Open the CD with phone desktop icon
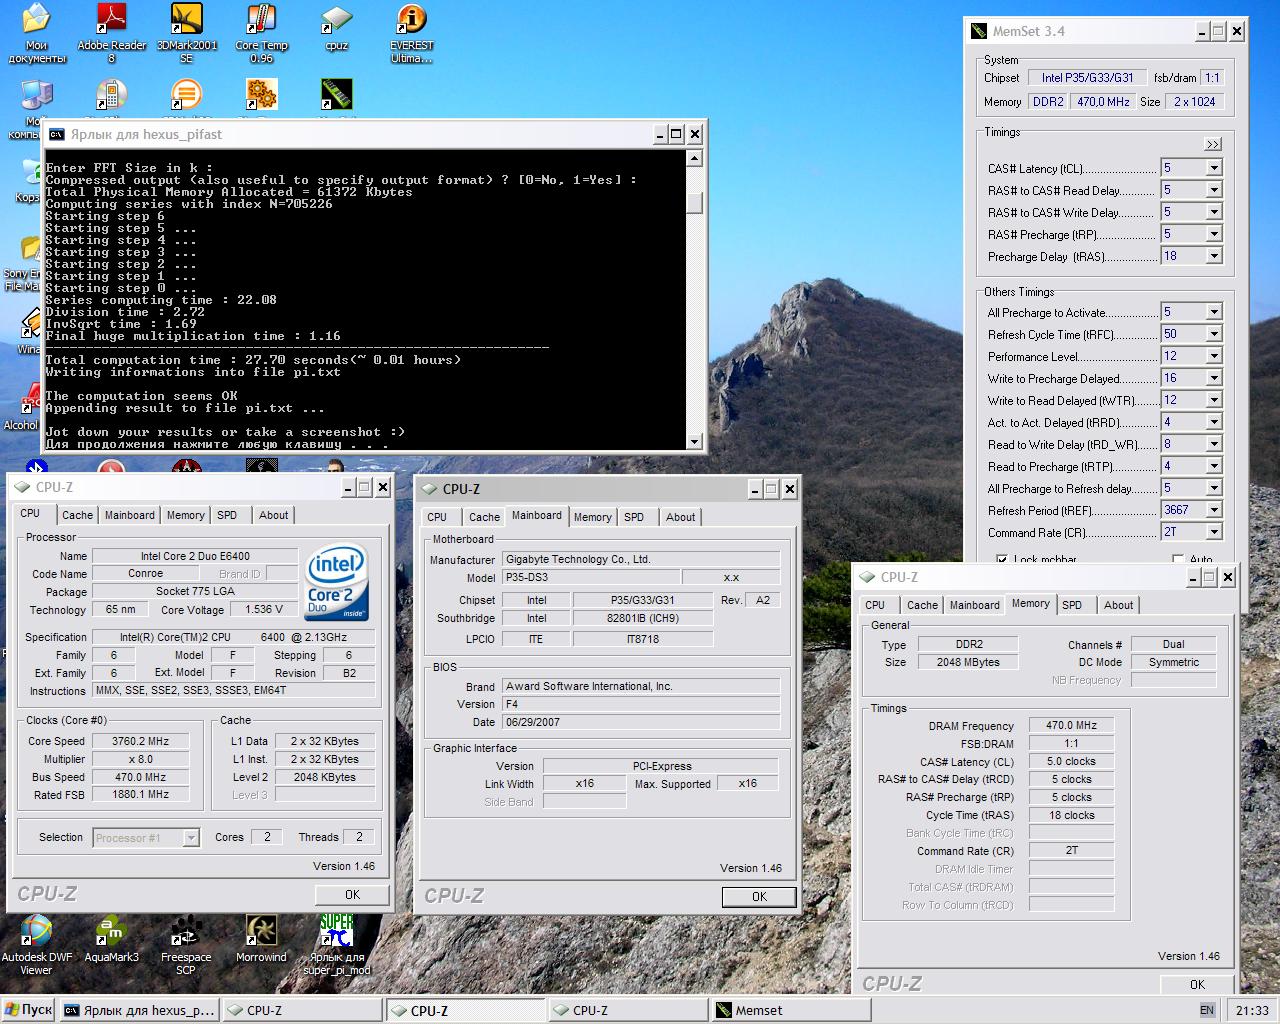Screen dimensions: 1280x1024 tap(111, 96)
